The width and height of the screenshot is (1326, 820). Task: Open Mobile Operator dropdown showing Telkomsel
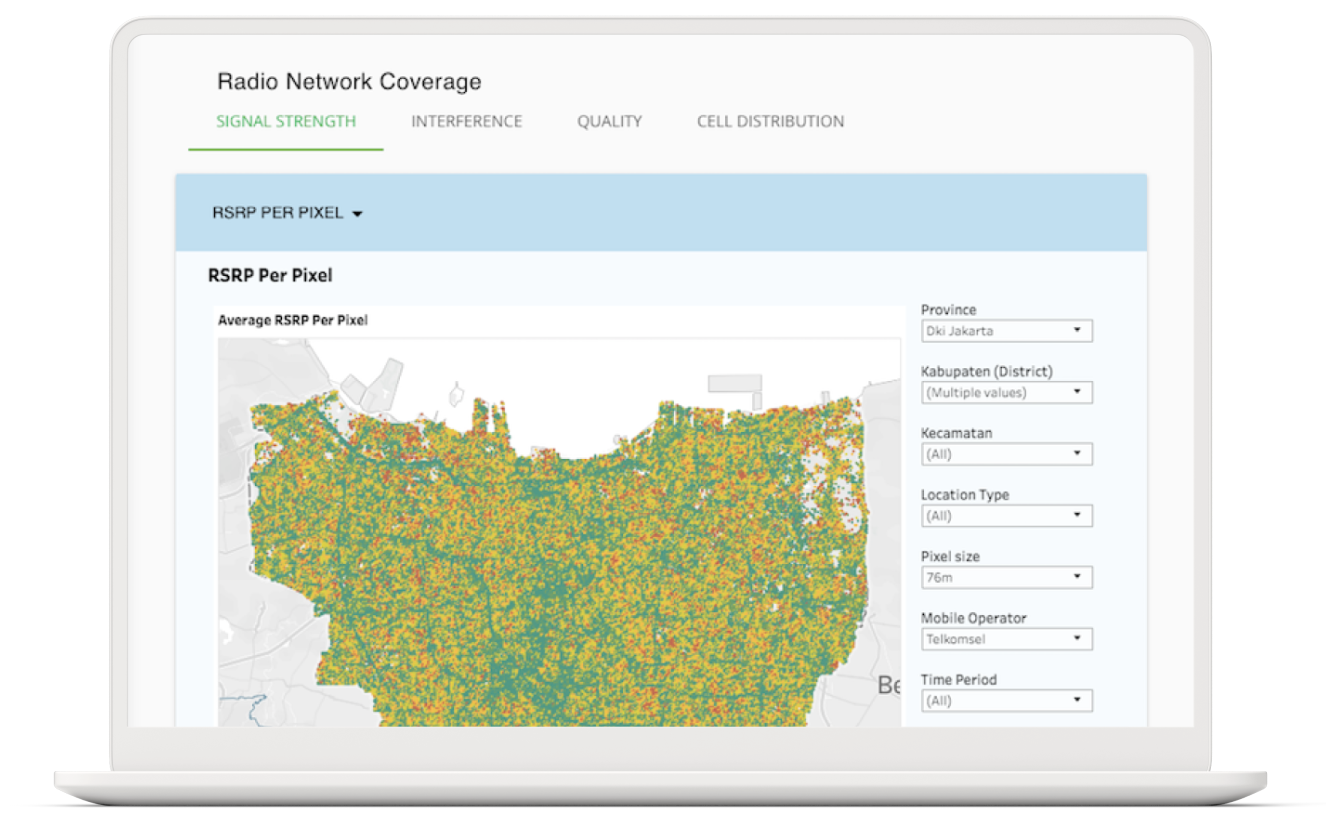pyautogui.click(x=1006, y=639)
